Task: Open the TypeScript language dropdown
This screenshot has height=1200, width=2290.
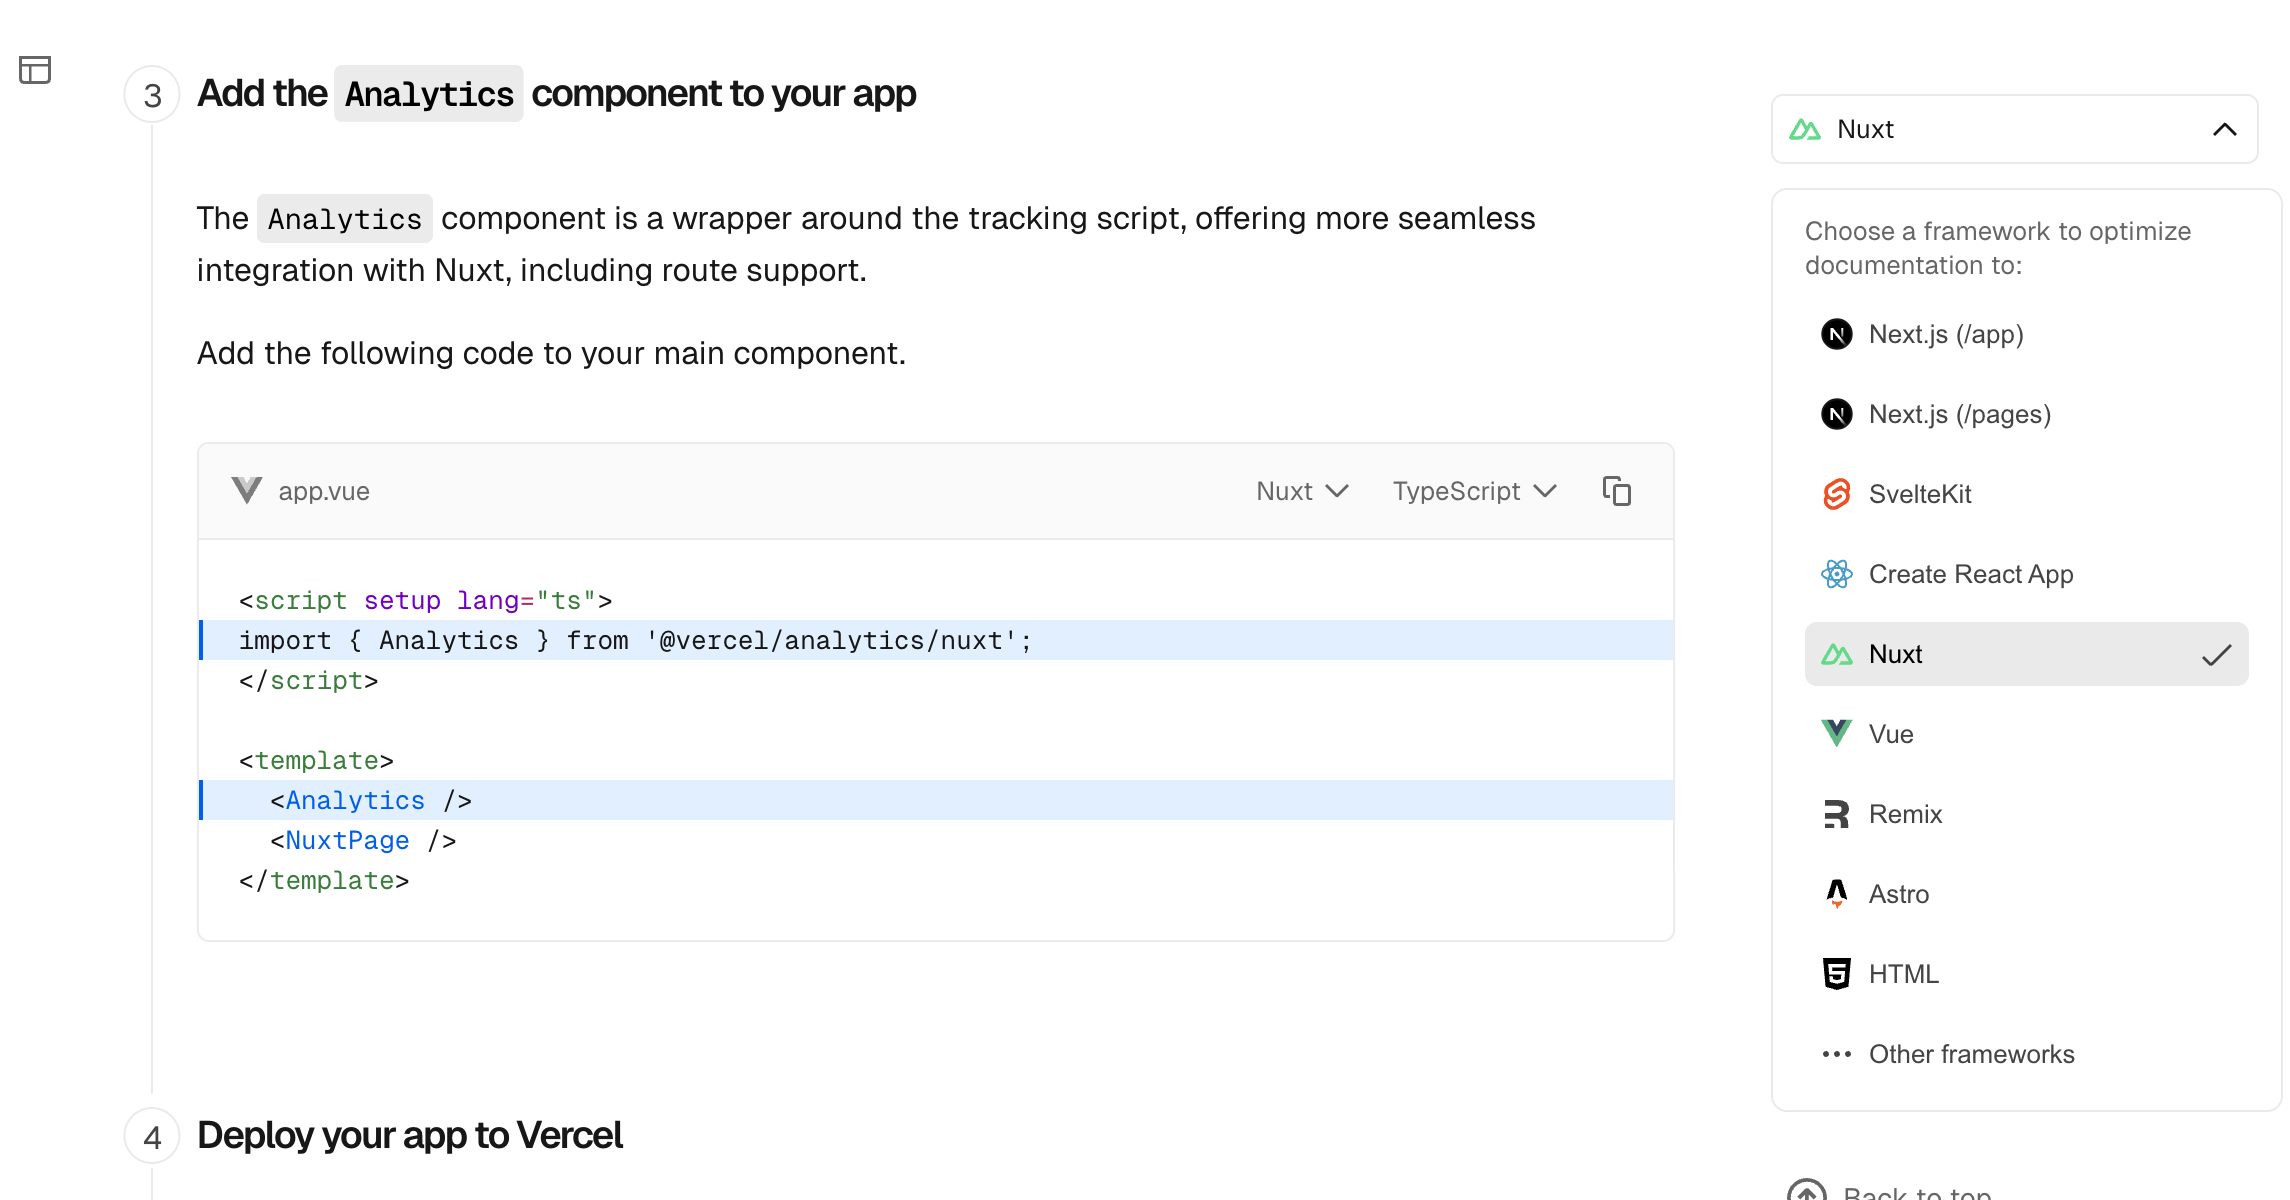Action: click(x=1474, y=491)
